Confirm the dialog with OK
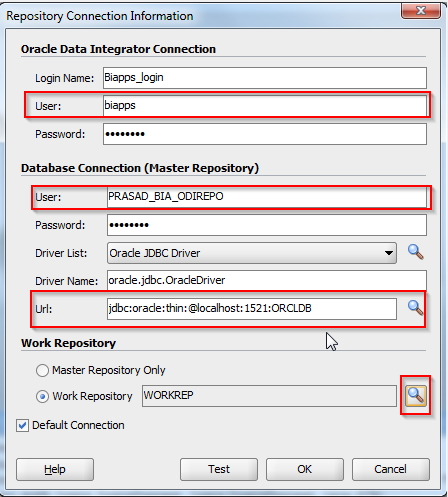The image size is (448, 497). point(305,469)
